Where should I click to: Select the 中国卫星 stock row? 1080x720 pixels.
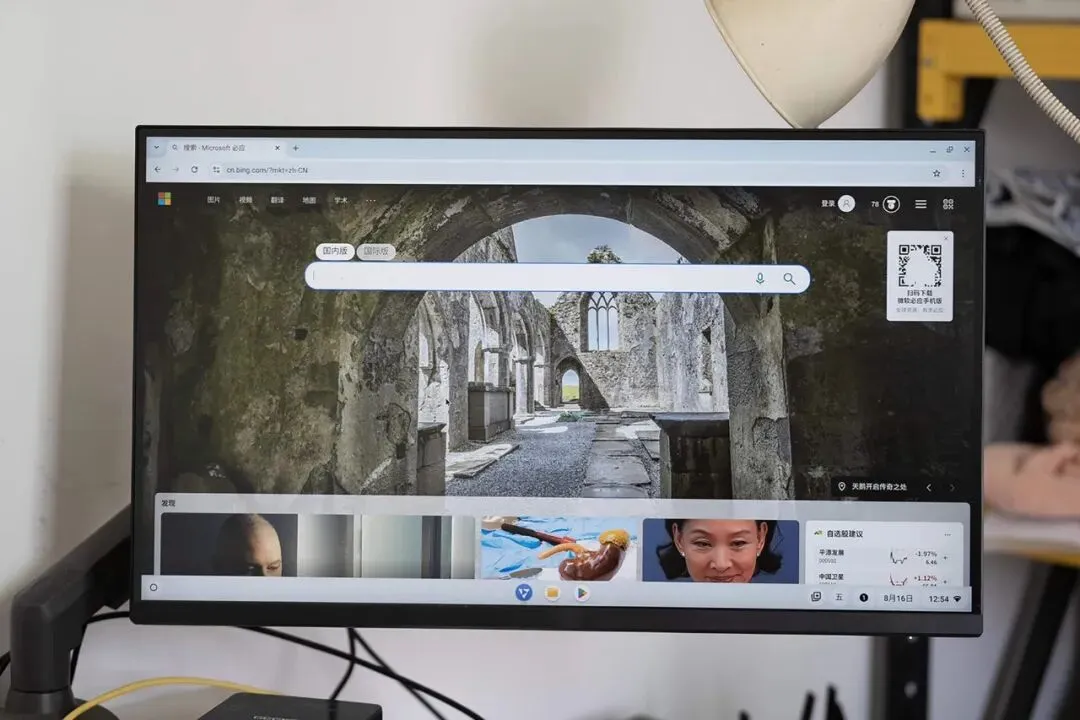coord(883,578)
